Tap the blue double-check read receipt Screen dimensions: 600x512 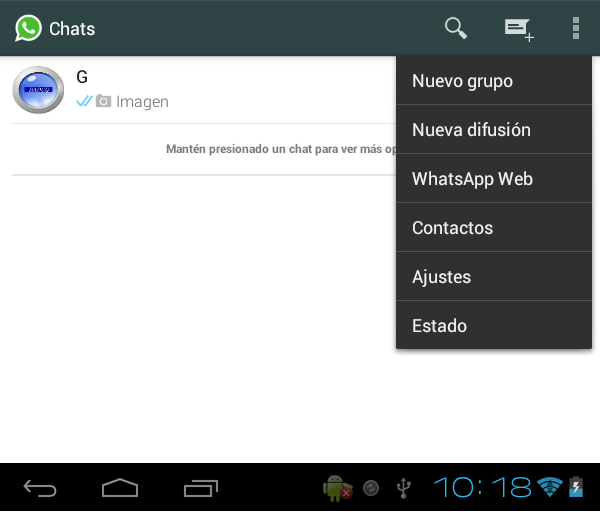[x=84, y=102]
